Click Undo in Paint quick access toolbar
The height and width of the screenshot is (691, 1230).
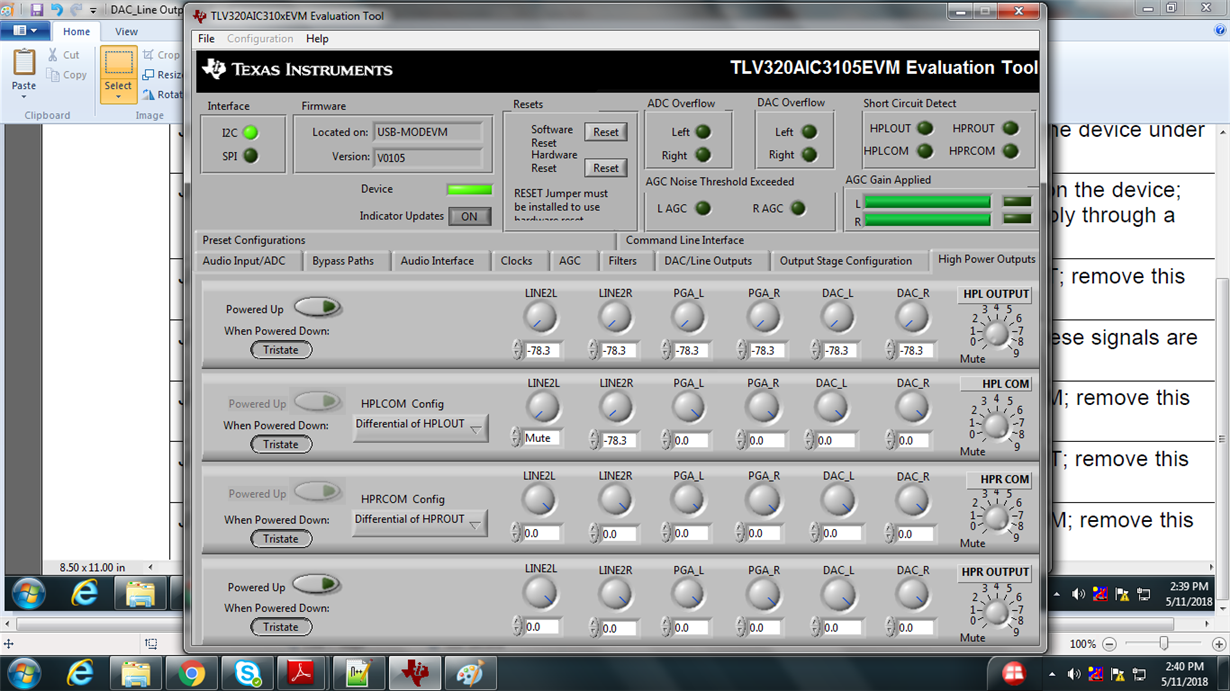pos(56,9)
